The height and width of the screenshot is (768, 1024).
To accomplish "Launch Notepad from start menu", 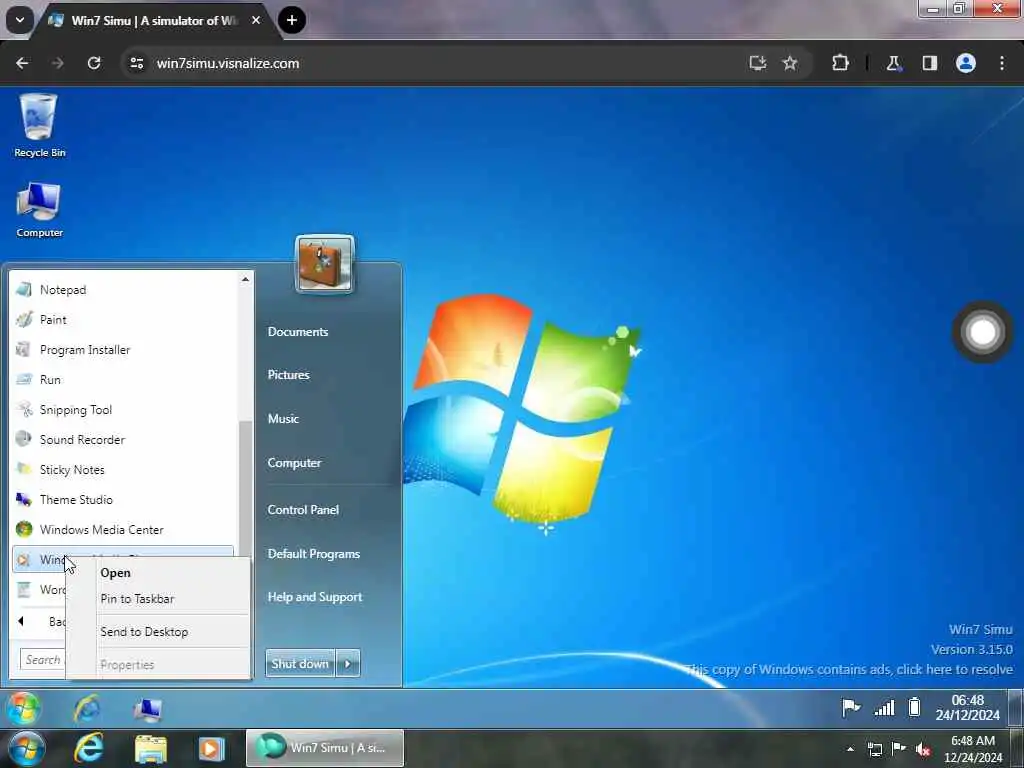I will (x=123, y=289).
